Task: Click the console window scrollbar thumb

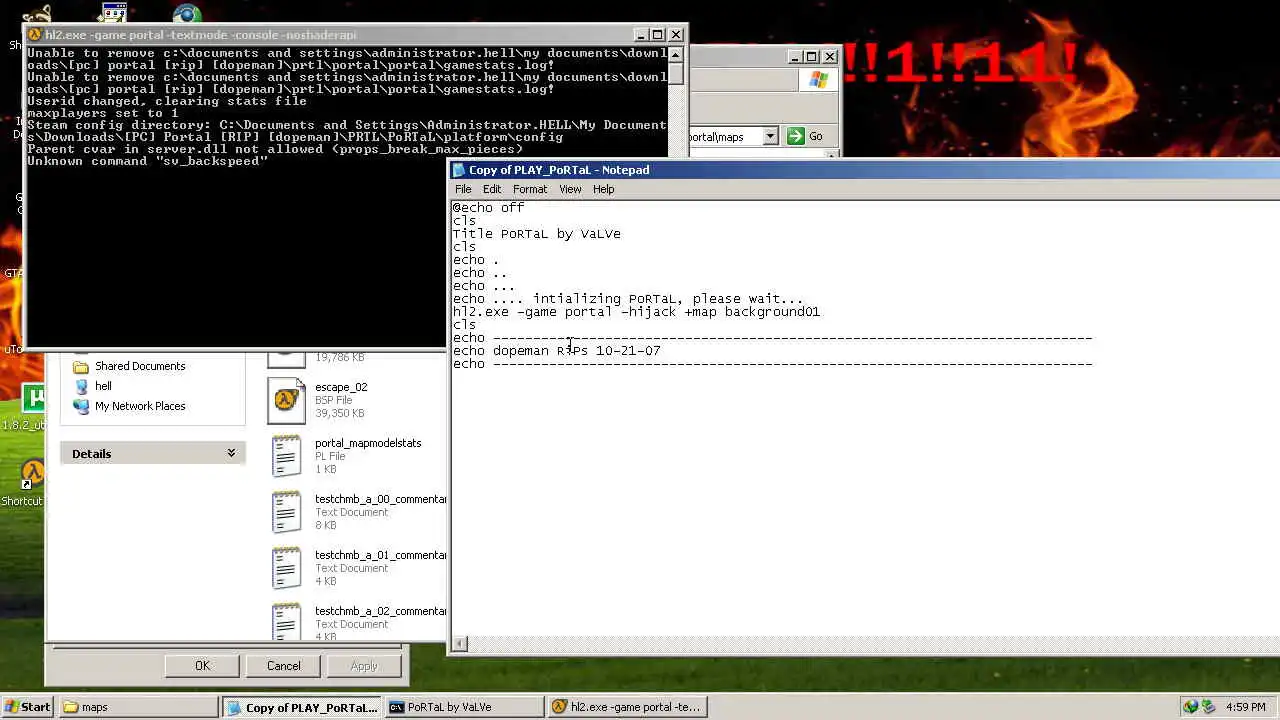Action: pyautogui.click(x=676, y=74)
